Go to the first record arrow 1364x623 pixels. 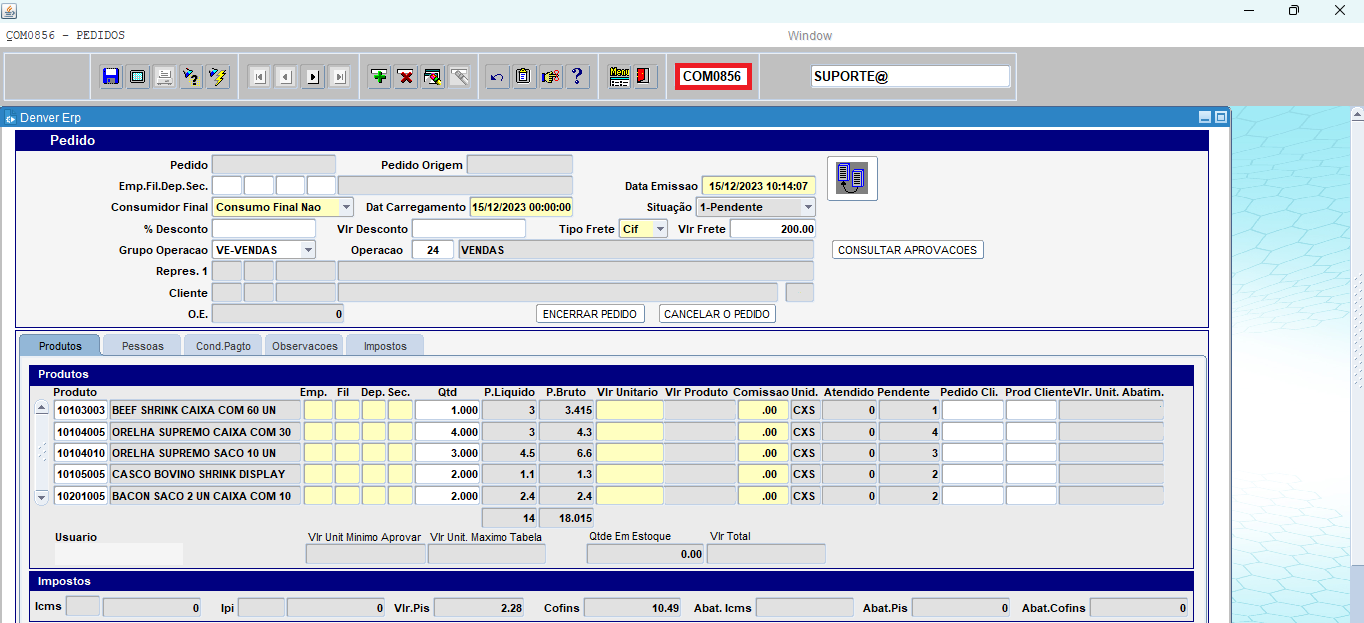pos(259,77)
